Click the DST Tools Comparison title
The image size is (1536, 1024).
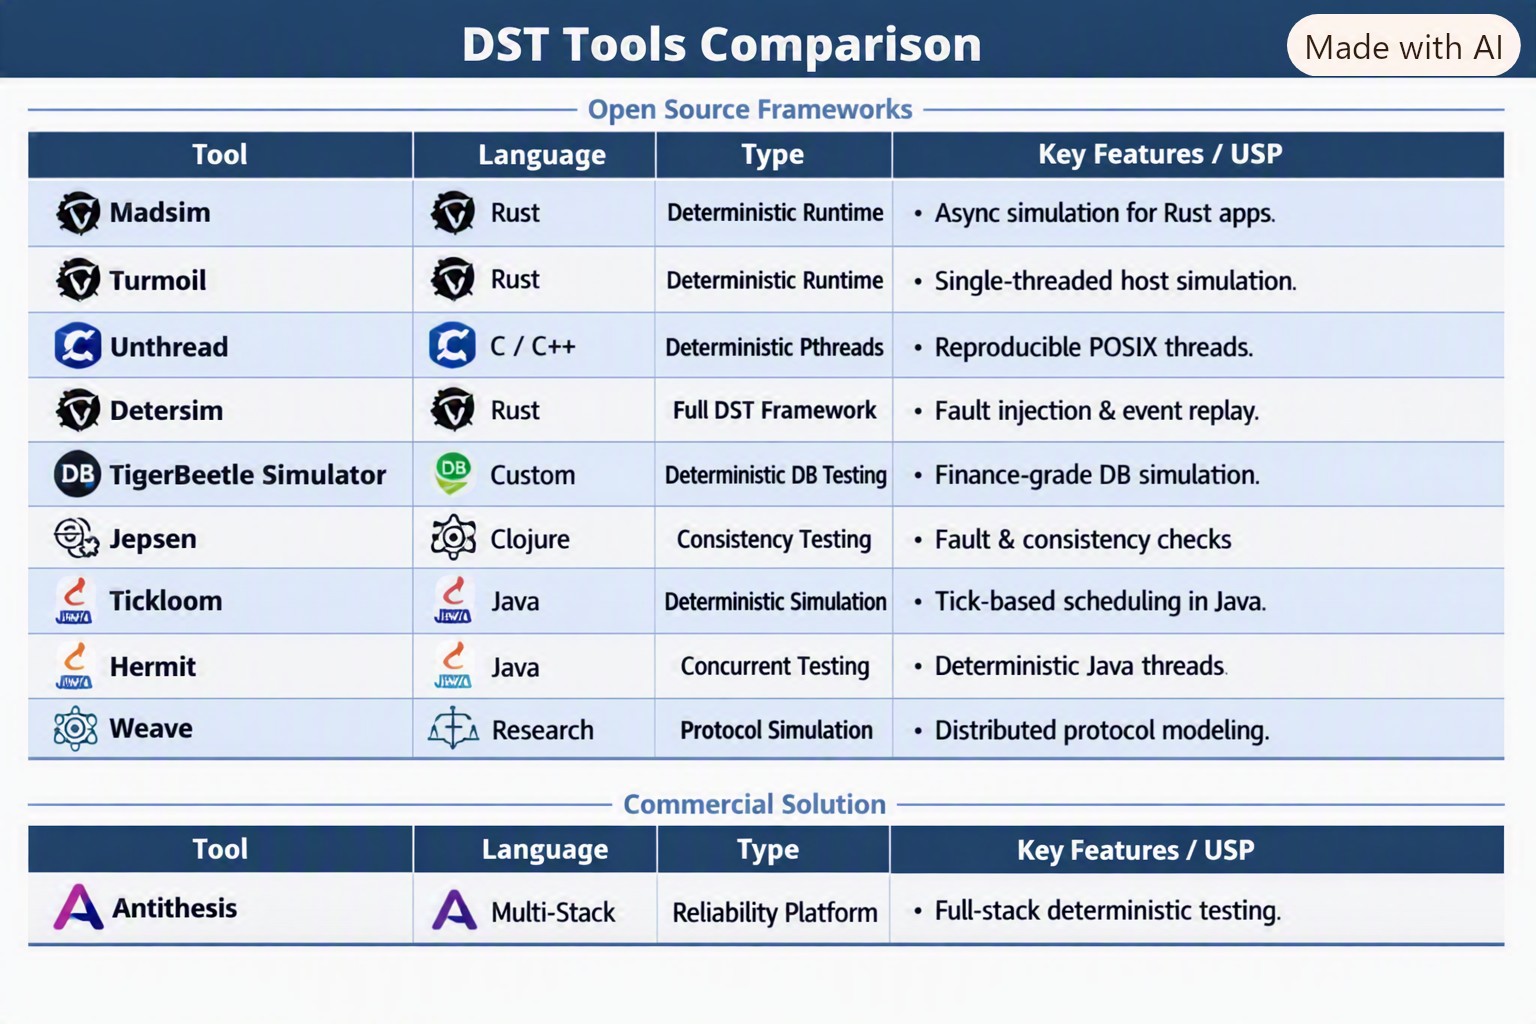[x=721, y=44]
